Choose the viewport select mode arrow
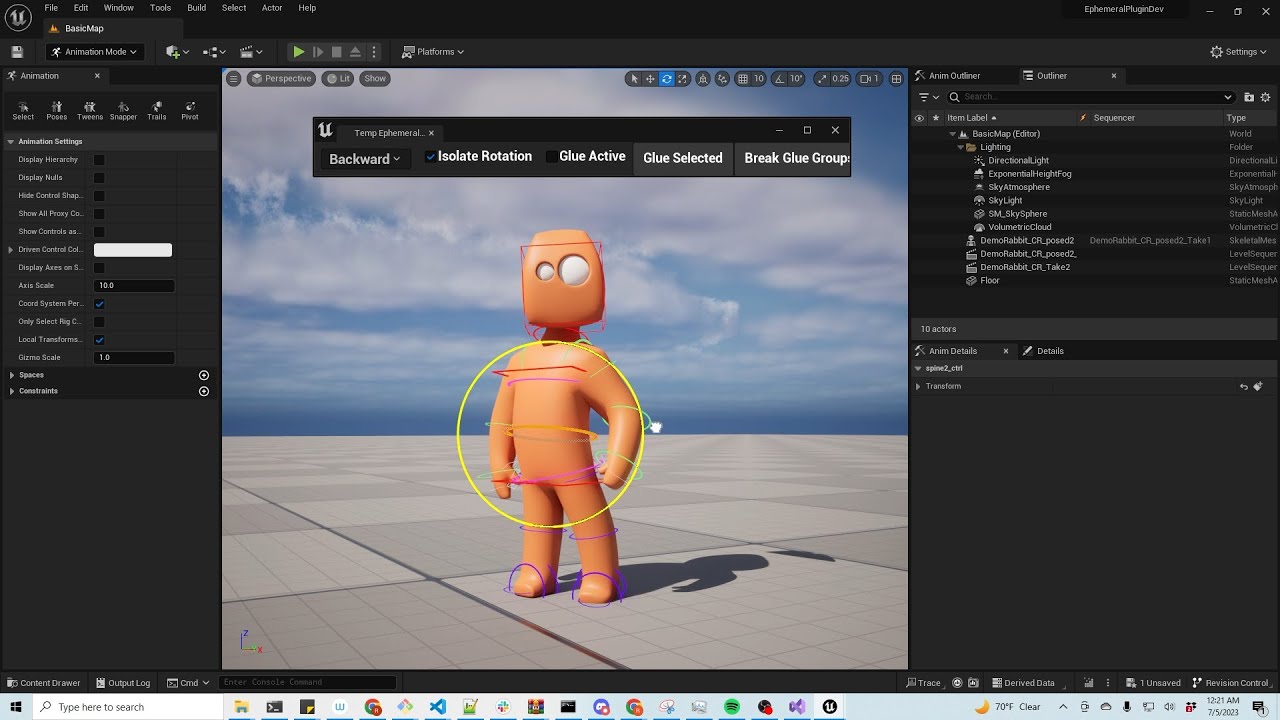The width and height of the screenshot is (1280, 720). click(x=633, y=79)
